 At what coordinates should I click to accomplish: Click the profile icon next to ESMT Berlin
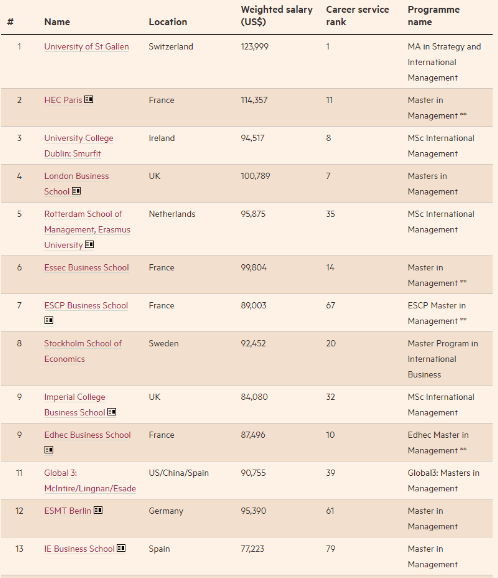coord(98,510)
